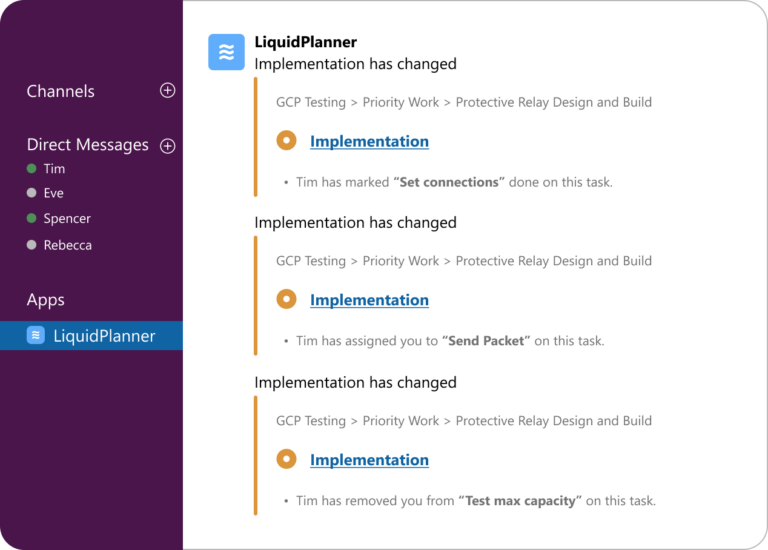Click Tim's green online status dot
The height and width of the screenshot is (550, 768).
click(x=32, y=169)
